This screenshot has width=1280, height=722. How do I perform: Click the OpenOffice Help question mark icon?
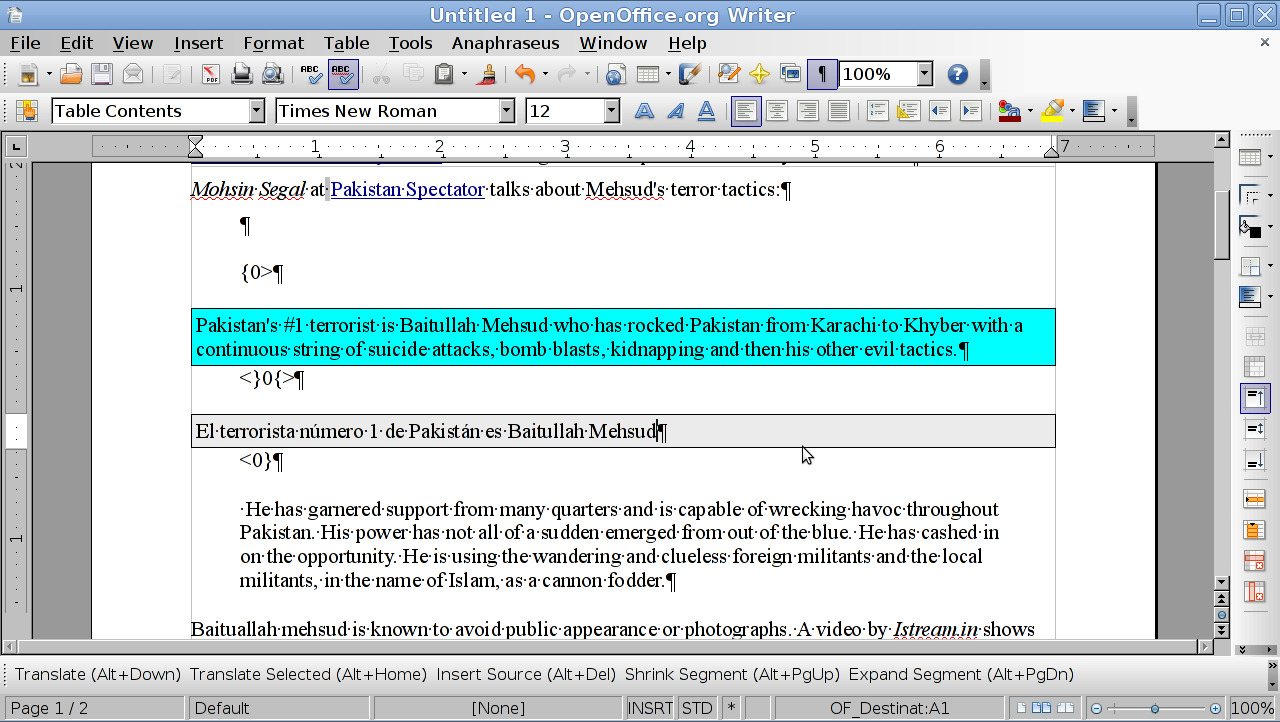point(957,74)
